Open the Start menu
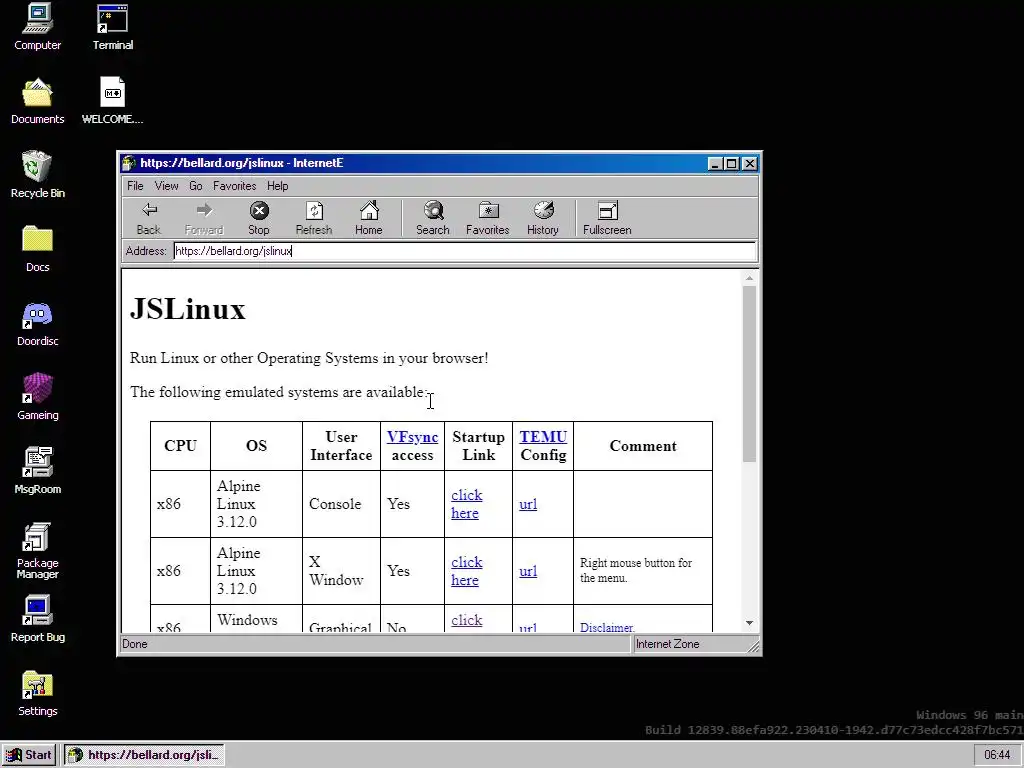 [29, 755]
